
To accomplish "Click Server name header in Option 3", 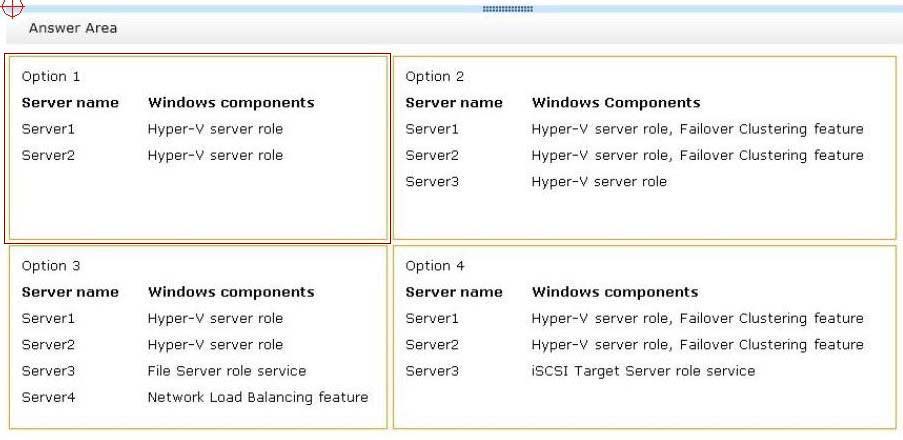I will 70,293.
